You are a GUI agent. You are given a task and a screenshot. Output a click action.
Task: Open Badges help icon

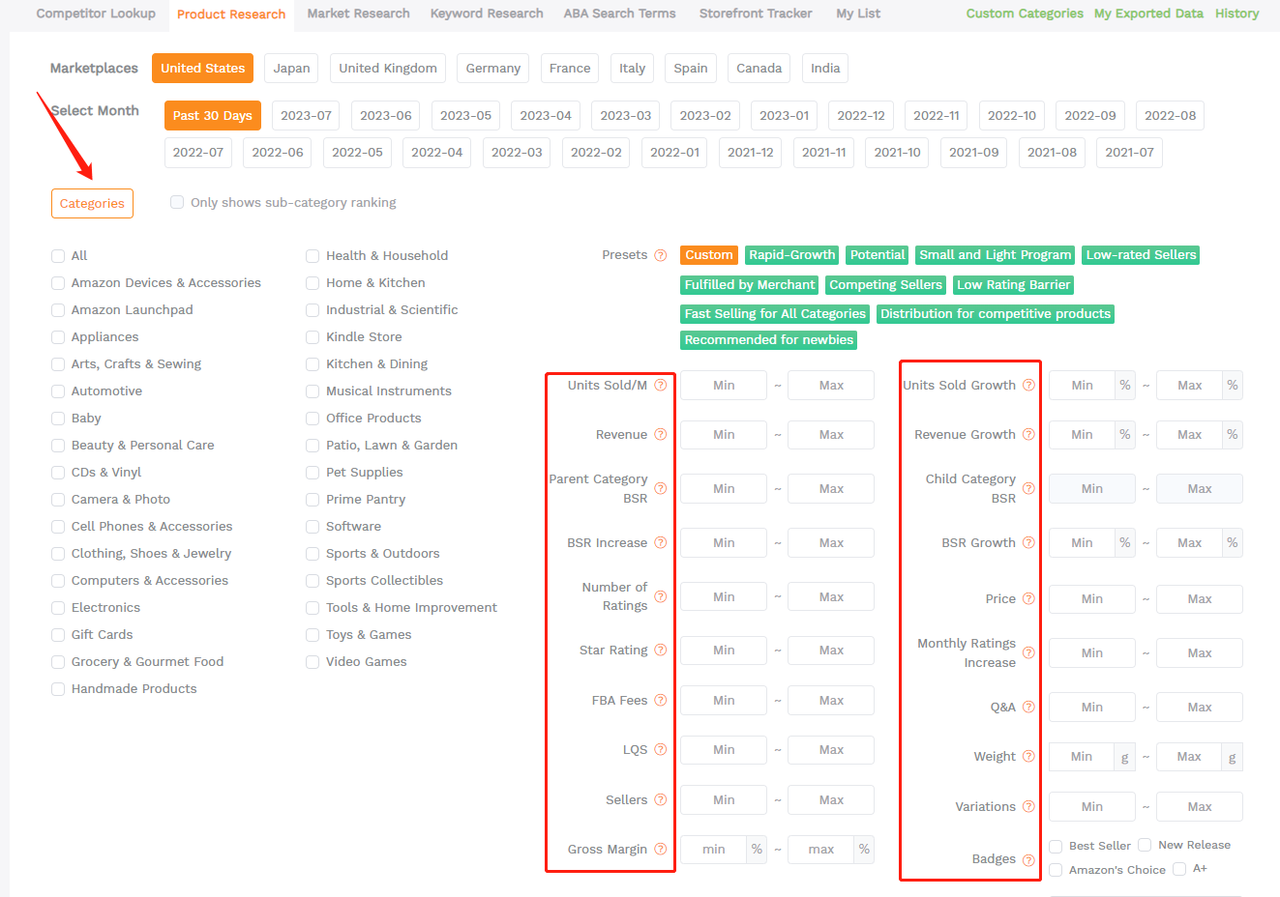(x=1028, y=859)
